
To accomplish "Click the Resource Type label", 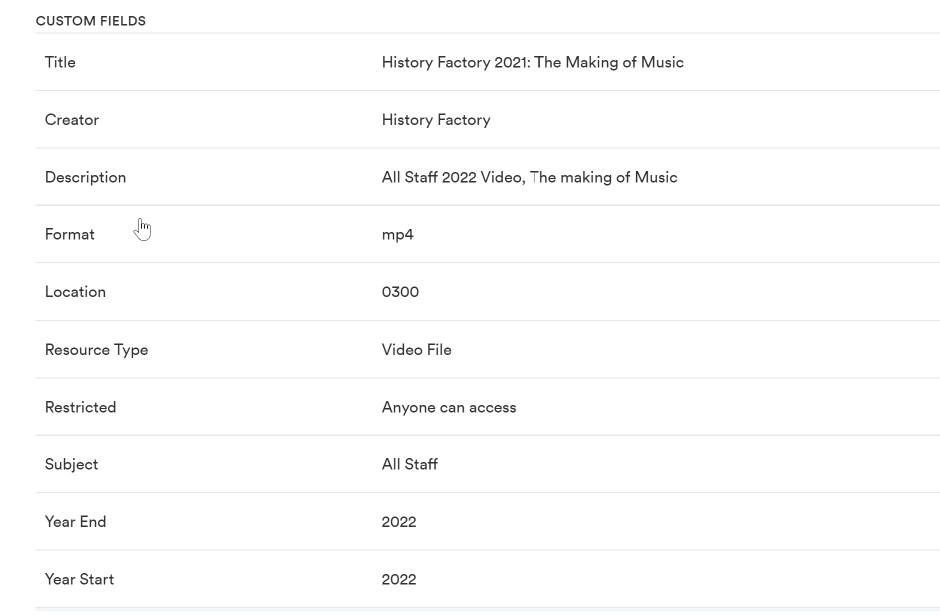I will 96,350.
